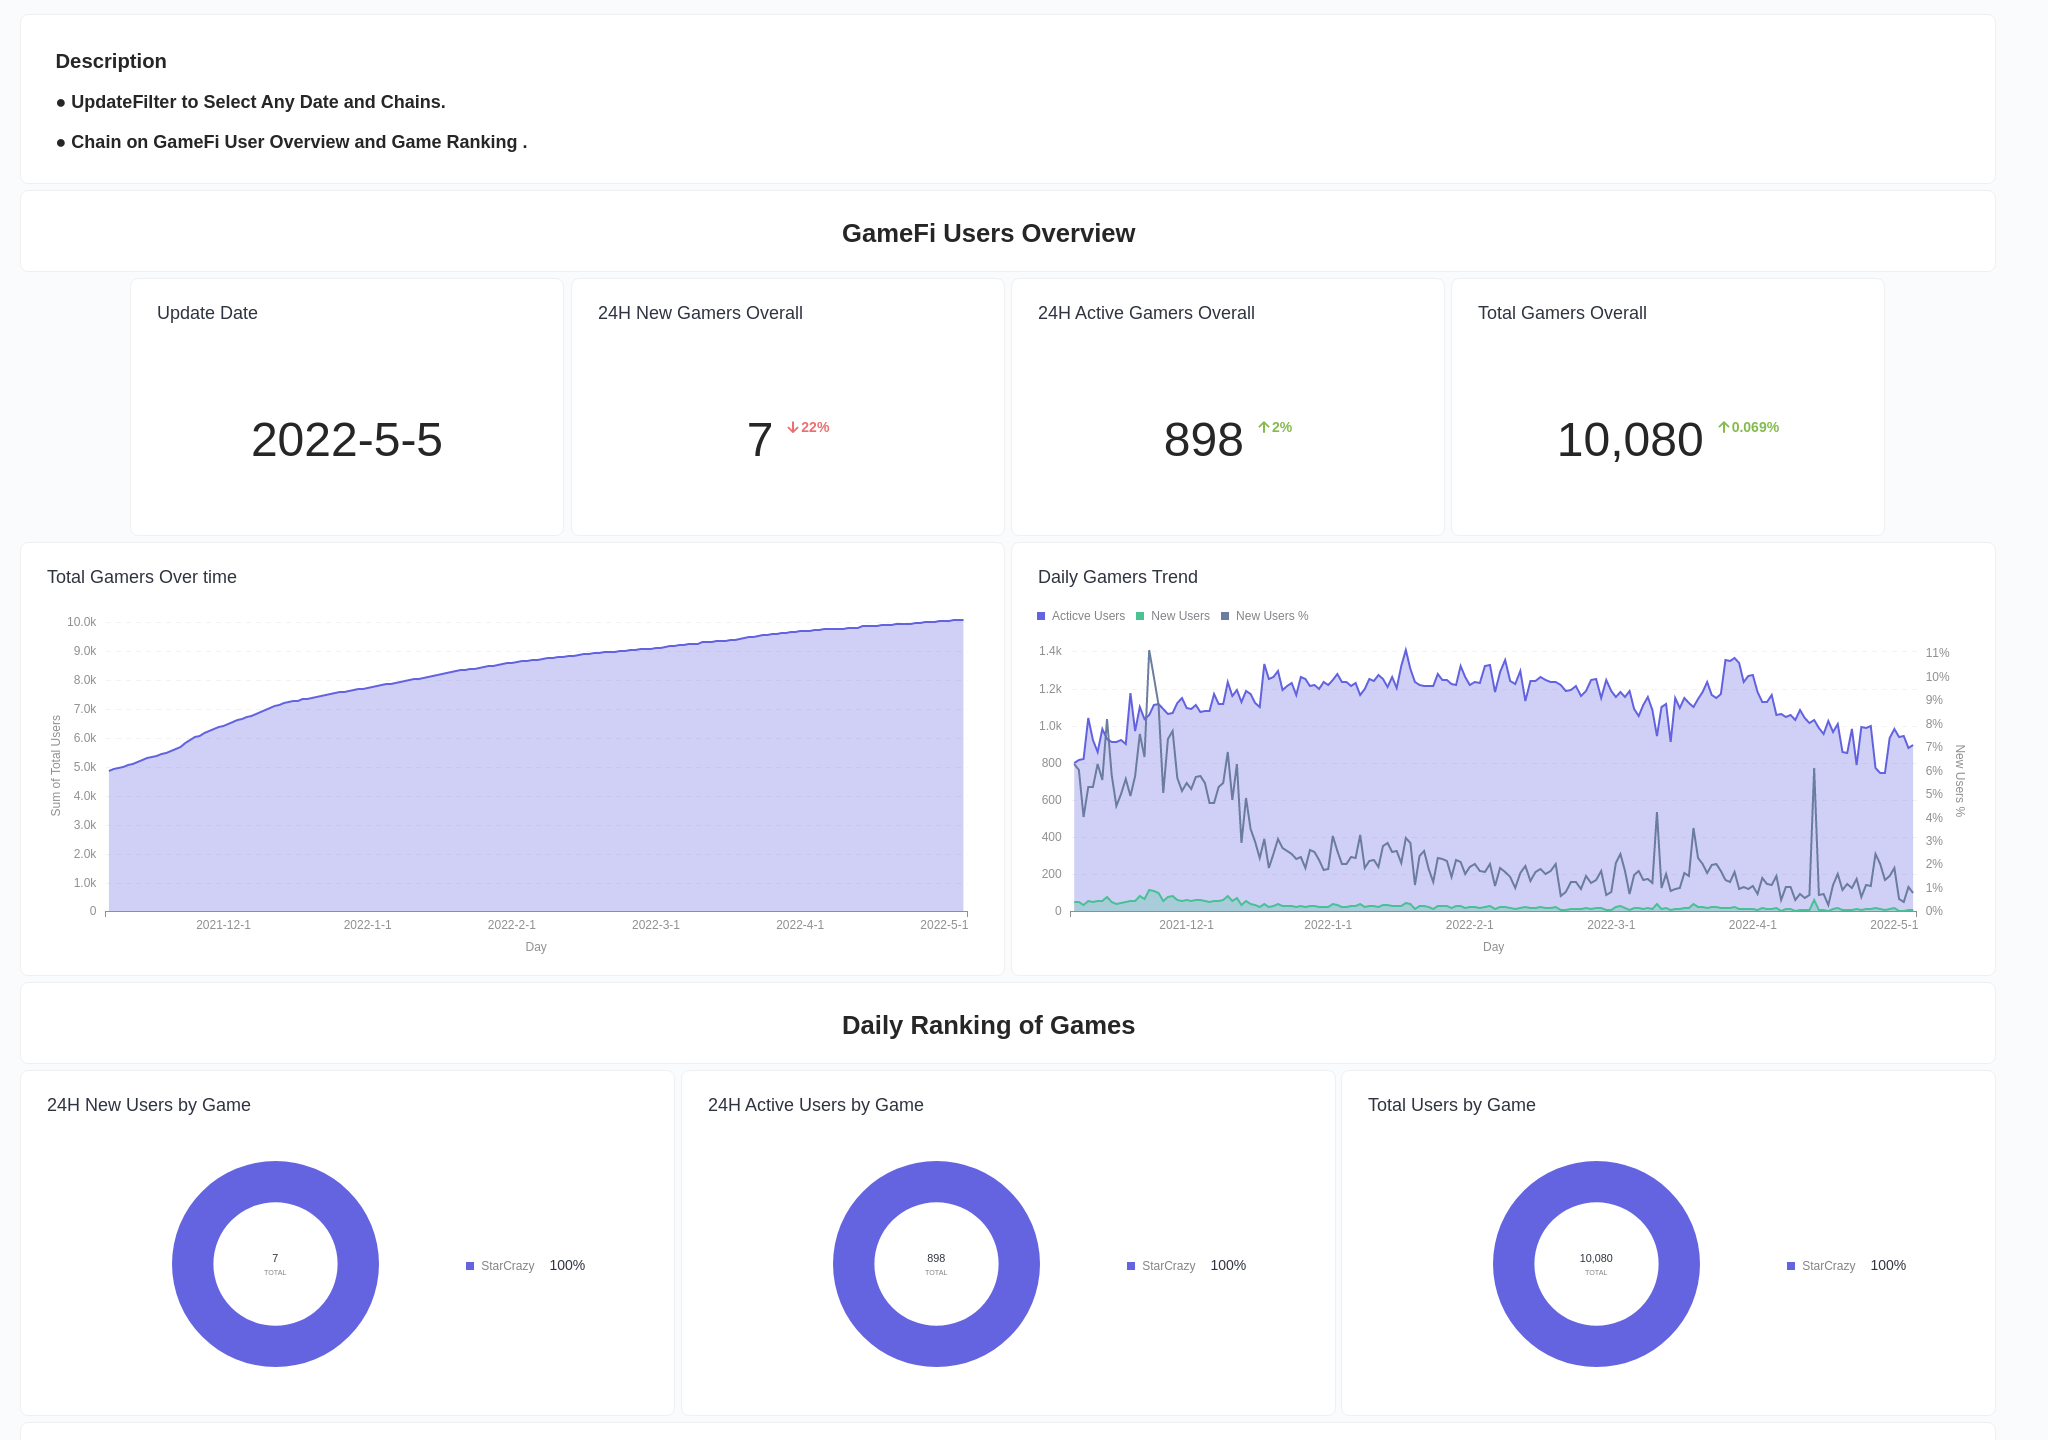
Task: Click the gray New Users % legend square
Action: click(1224, 616)
